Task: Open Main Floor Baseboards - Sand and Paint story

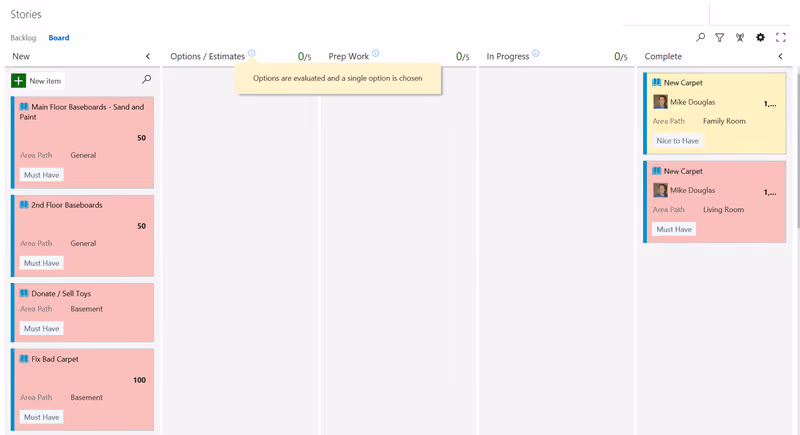Action: click(82, 112)
